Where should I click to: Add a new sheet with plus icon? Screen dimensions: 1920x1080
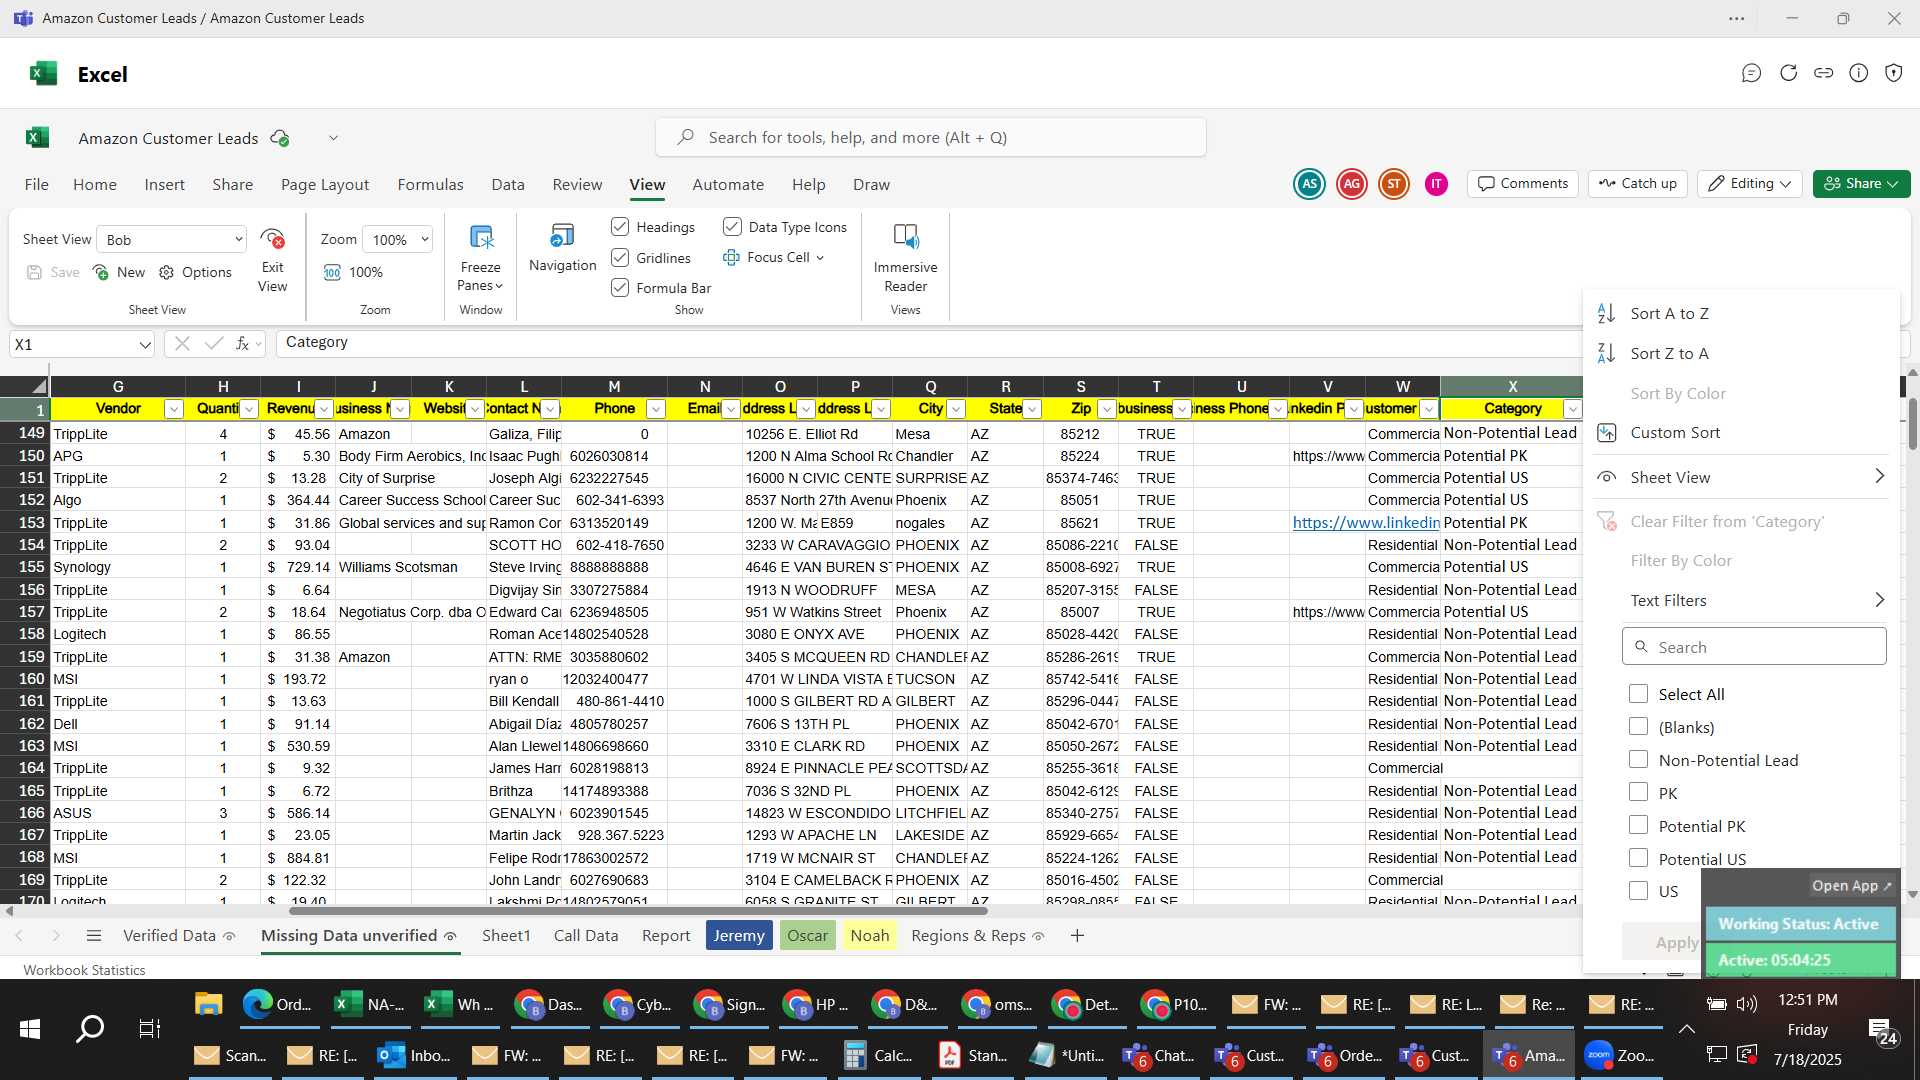coord(1077,935)
